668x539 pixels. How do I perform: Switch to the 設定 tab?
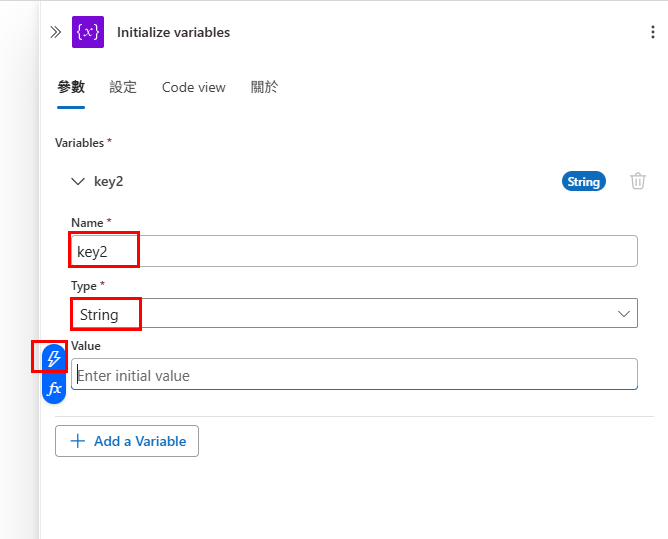tap(123, 87)
